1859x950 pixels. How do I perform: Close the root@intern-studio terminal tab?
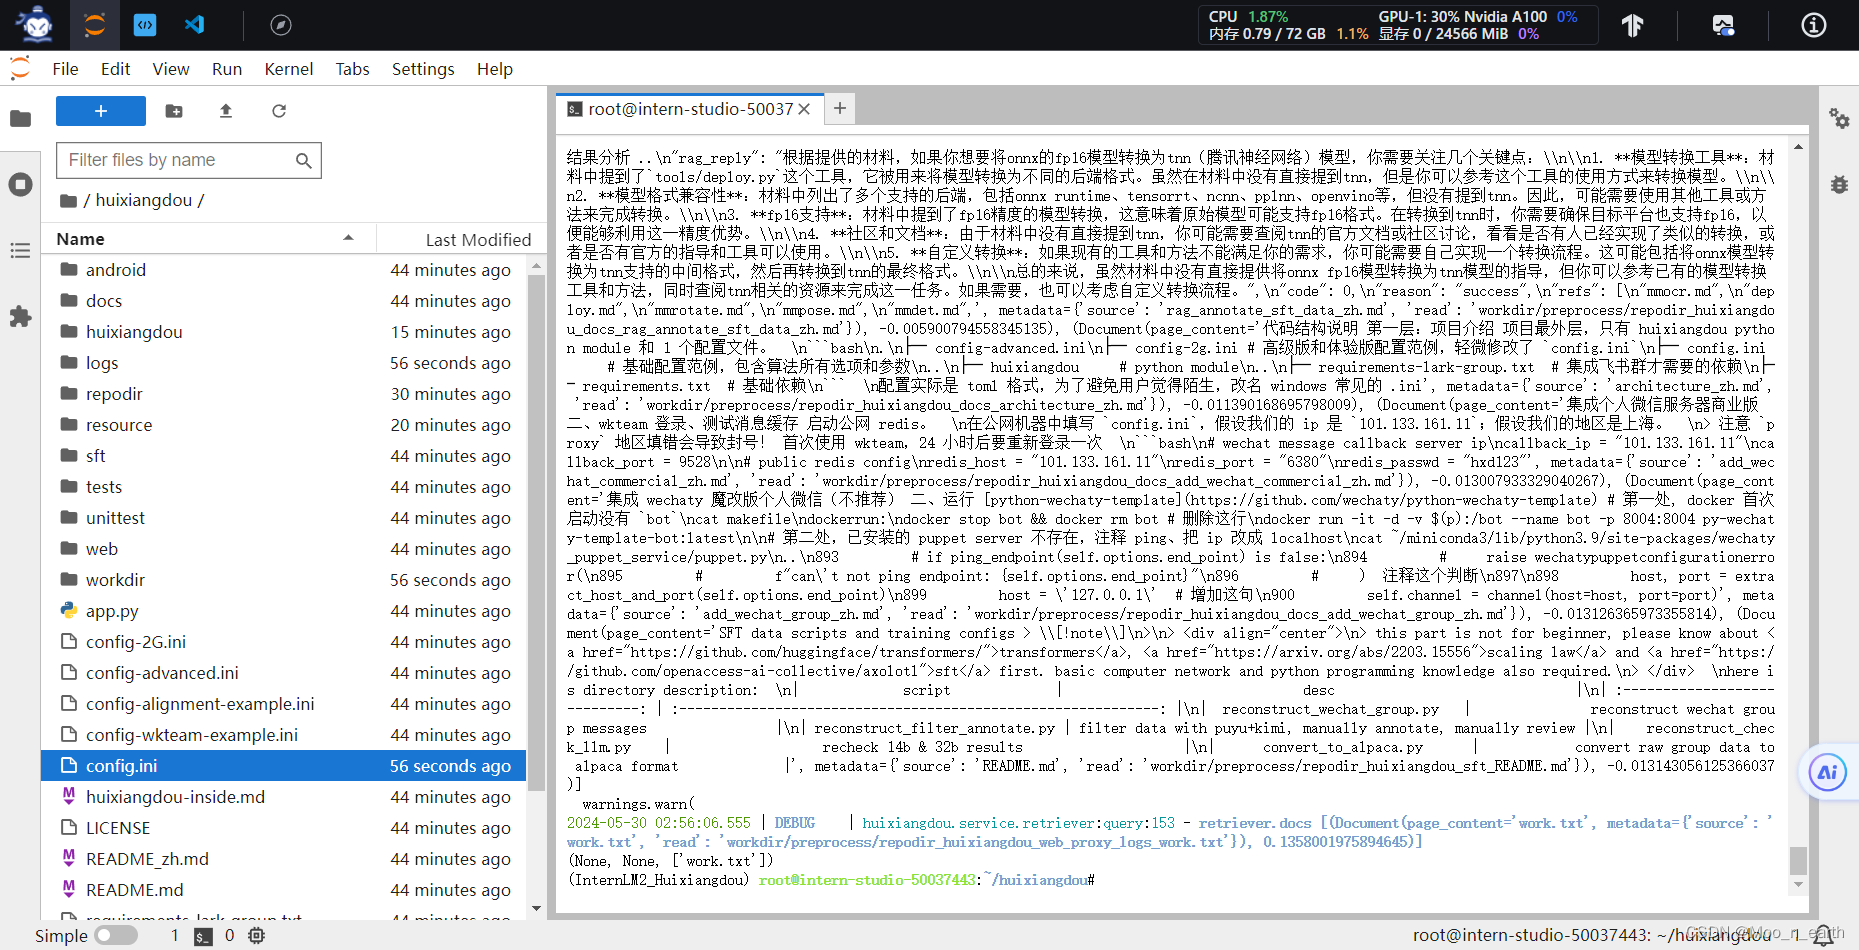click(804, 110)
